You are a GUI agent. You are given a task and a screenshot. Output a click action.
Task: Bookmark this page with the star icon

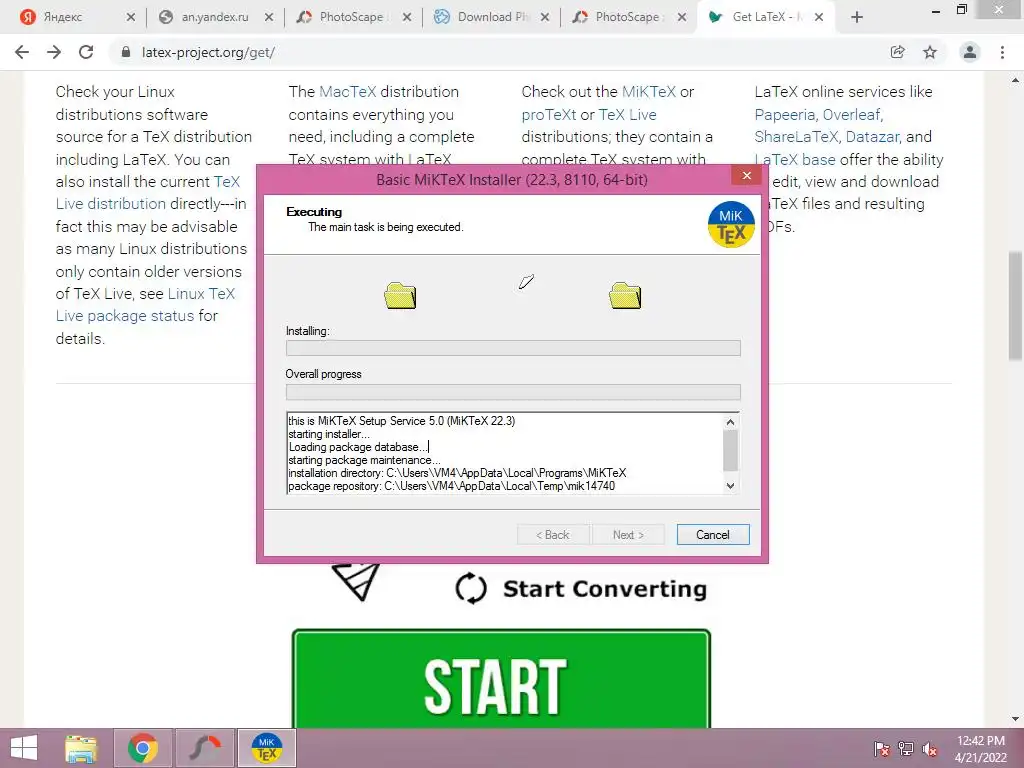[930, 52]
